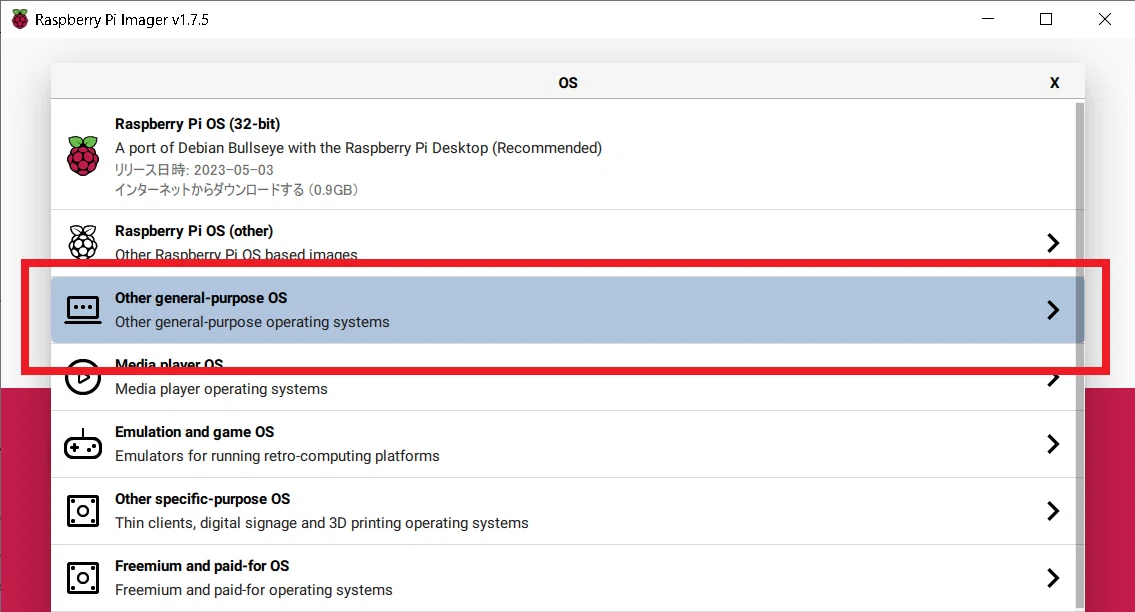
Task: Expand the Emulation and game OS chevron
Action: (x=1053, y=444)
